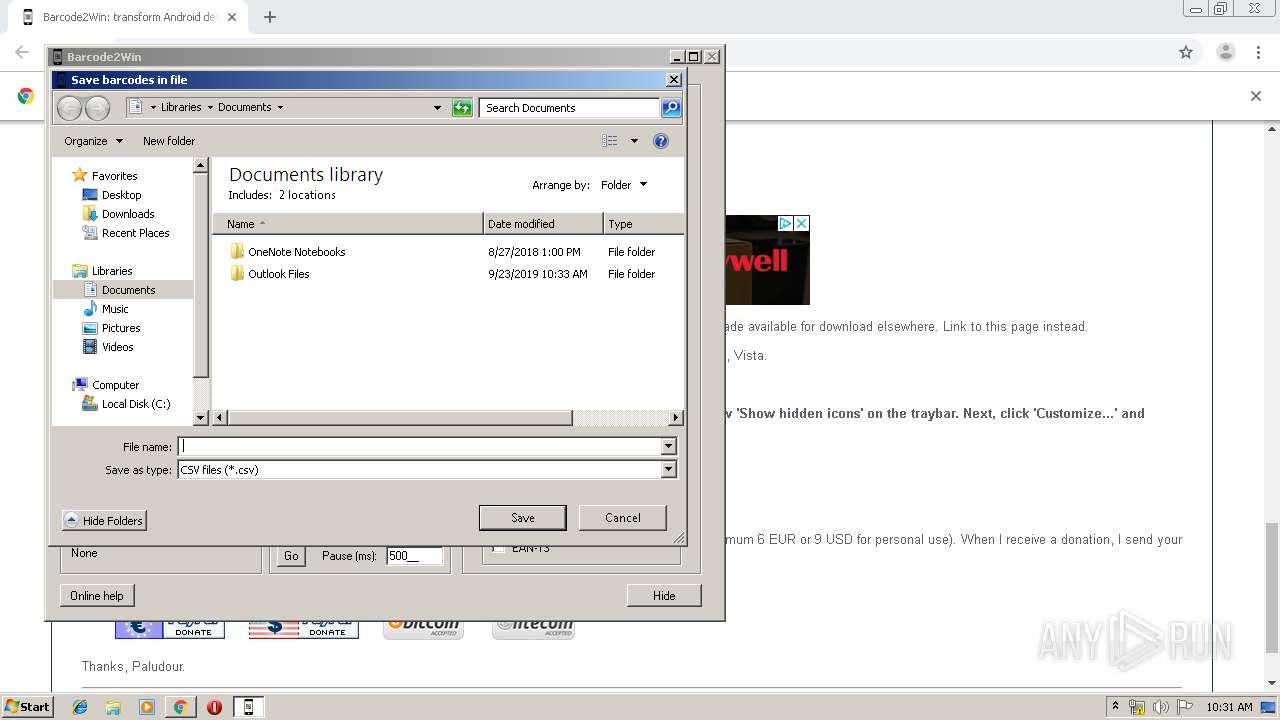Image resolution: width=1280 pixels, height=720 pixels.
Task: Select Recent Places in navigation pane
Action: [135, 233]
